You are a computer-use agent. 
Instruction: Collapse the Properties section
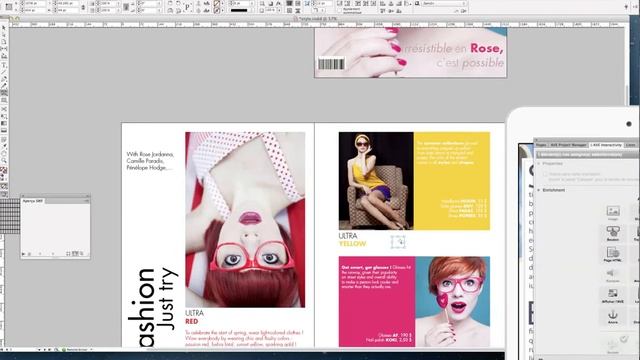[539, 163]
